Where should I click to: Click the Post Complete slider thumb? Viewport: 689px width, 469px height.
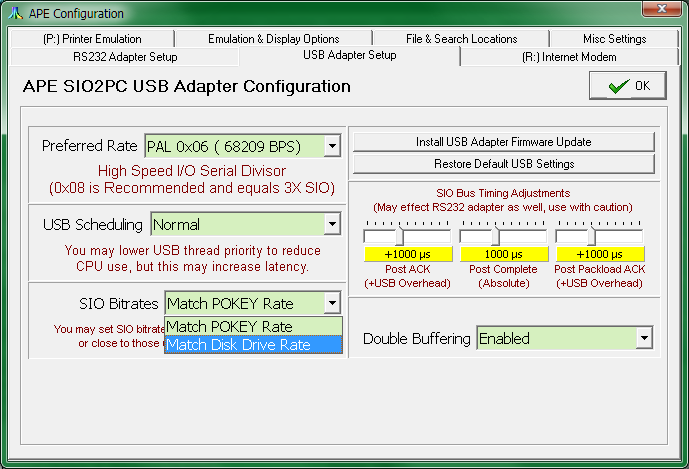[x=496, y=236]
